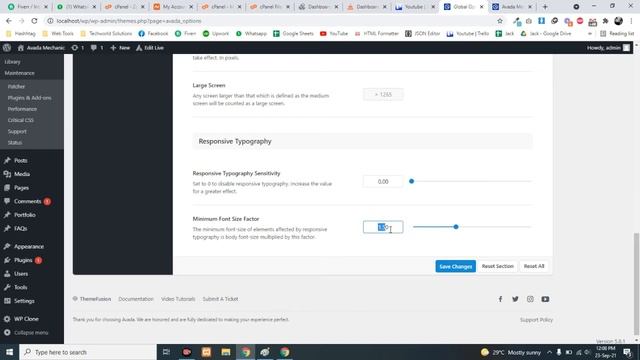Open the Submit A Ticket link
The height and width of the screenshot is (360, 640).
point(220,299)
